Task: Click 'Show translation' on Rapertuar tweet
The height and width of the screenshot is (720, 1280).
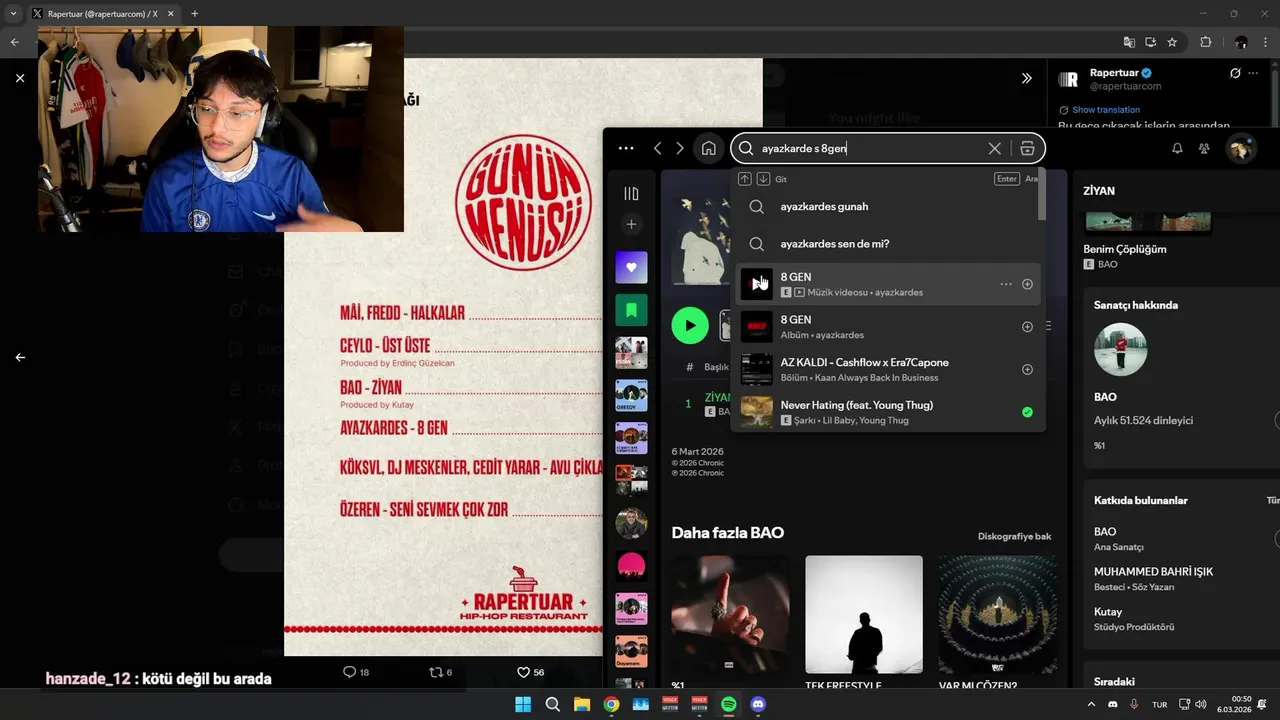Action: [1106, 110]
